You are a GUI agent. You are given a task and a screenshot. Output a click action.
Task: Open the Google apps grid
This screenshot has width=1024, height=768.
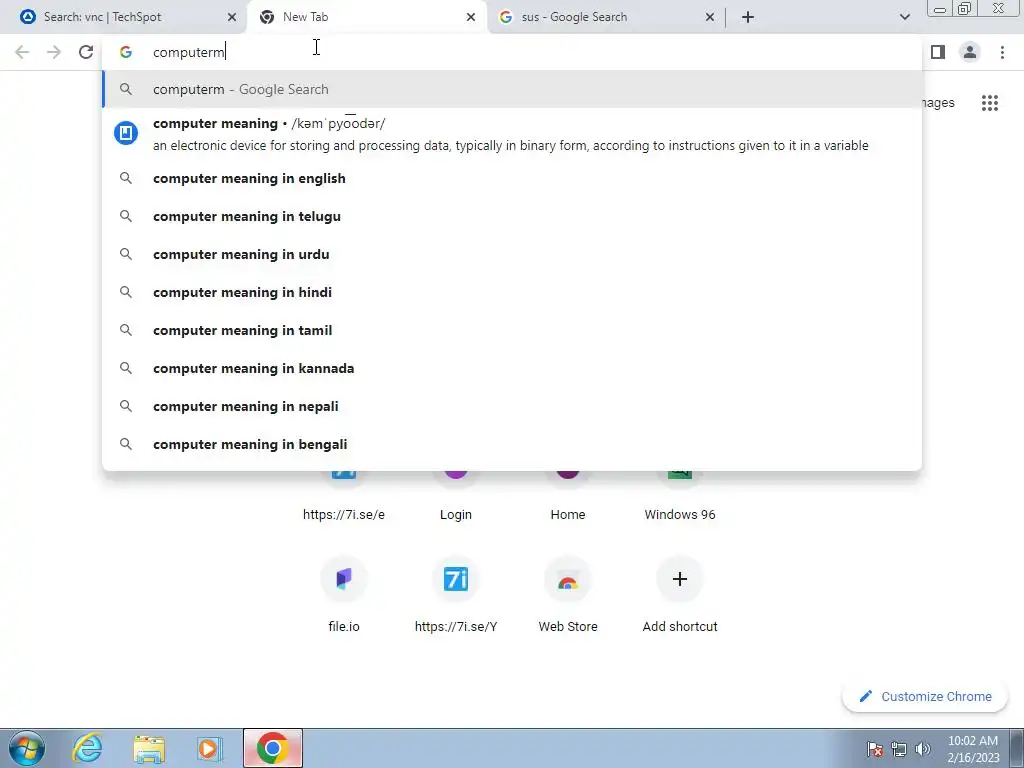990,103
